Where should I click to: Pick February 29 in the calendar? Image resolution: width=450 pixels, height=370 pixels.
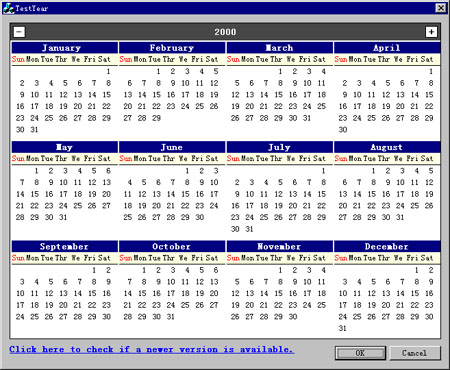click(x=156, y=118)
